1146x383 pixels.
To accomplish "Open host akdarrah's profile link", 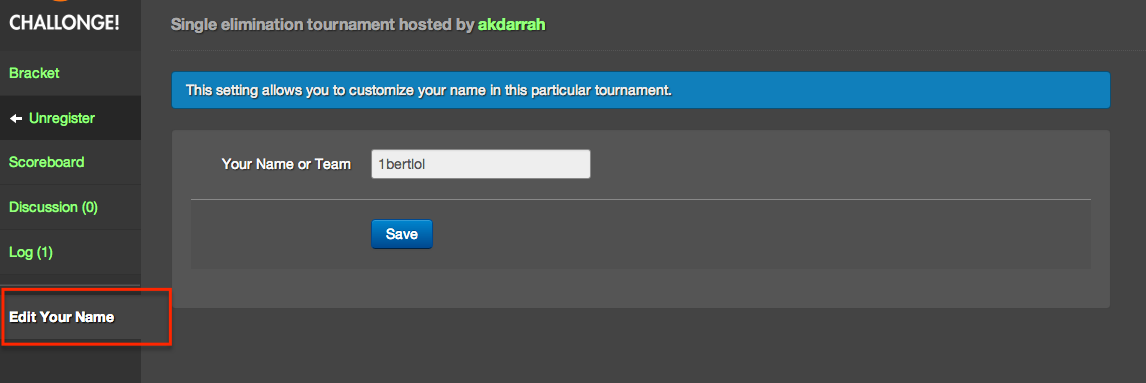I will tap(512, 25).
